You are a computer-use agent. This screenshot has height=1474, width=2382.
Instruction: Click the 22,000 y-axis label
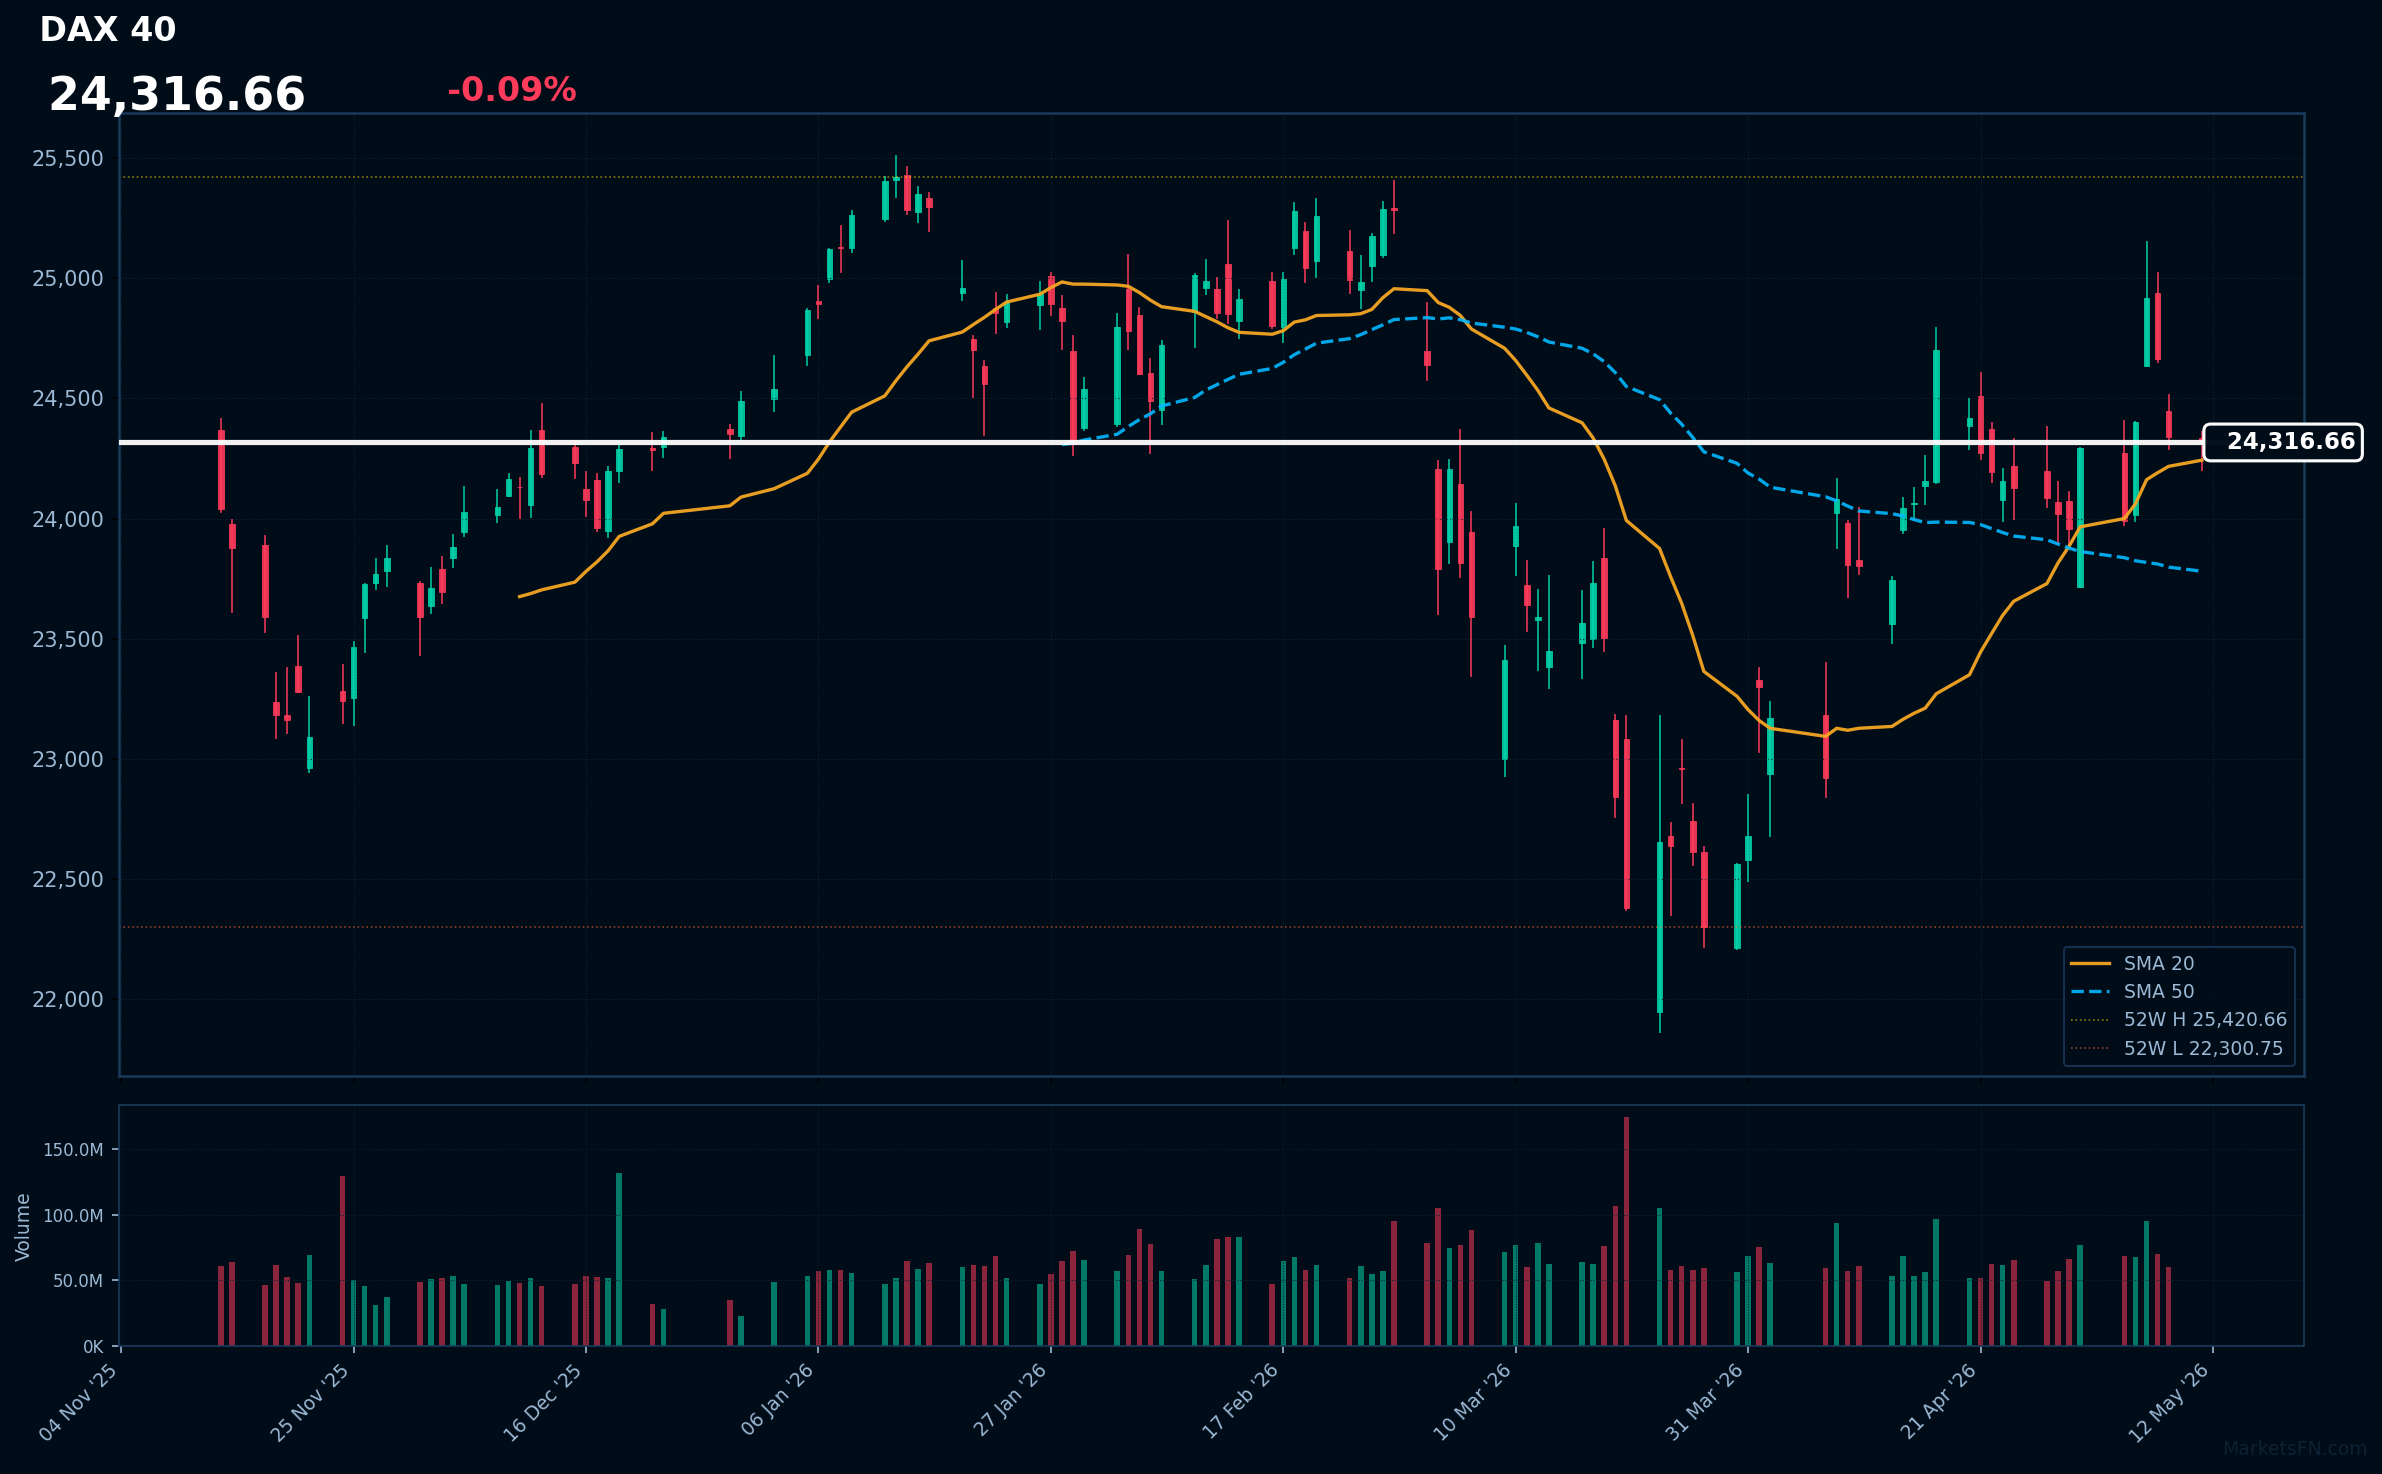click(x=68, y=999)
